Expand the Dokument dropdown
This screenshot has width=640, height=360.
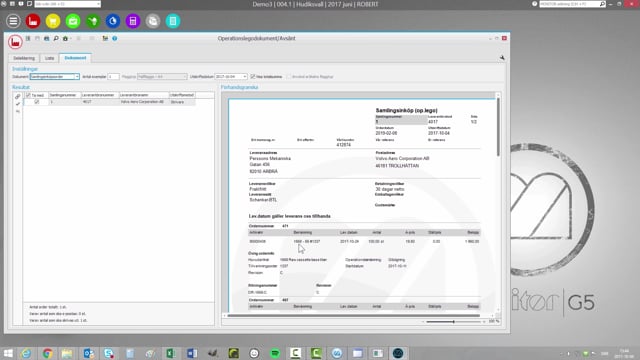77,77
